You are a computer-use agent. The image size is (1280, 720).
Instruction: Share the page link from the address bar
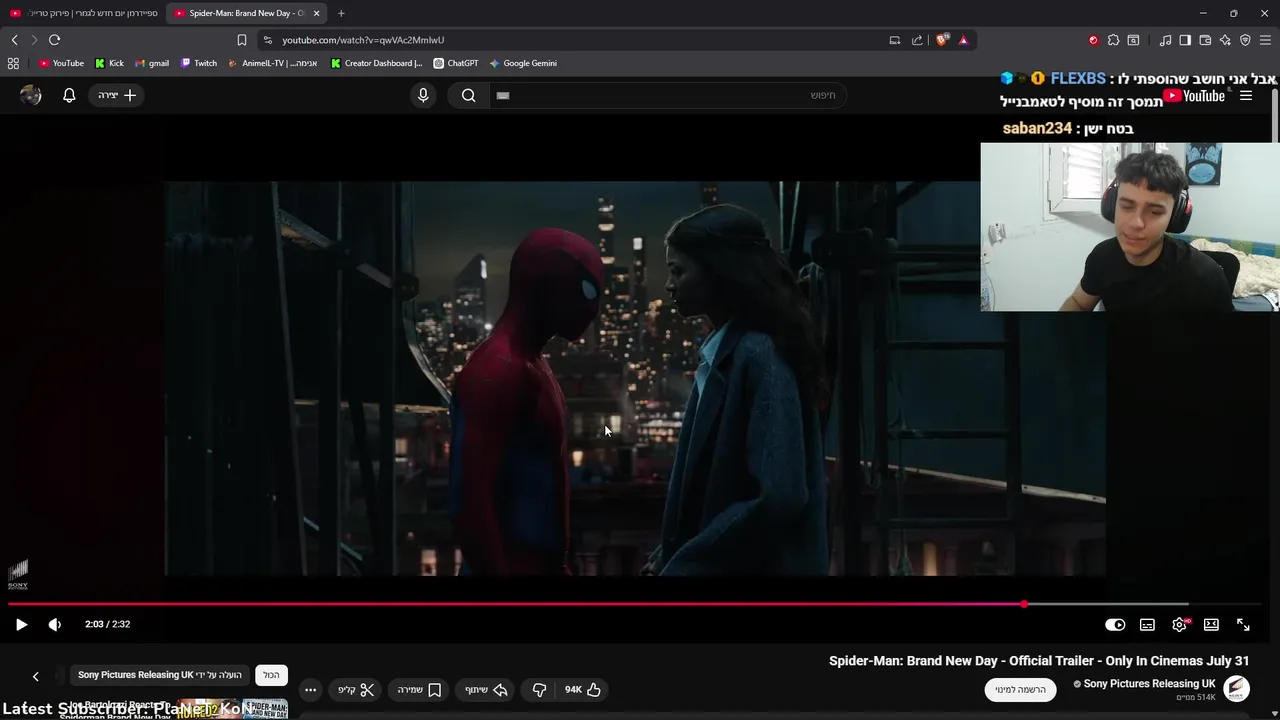coord(917,40)
